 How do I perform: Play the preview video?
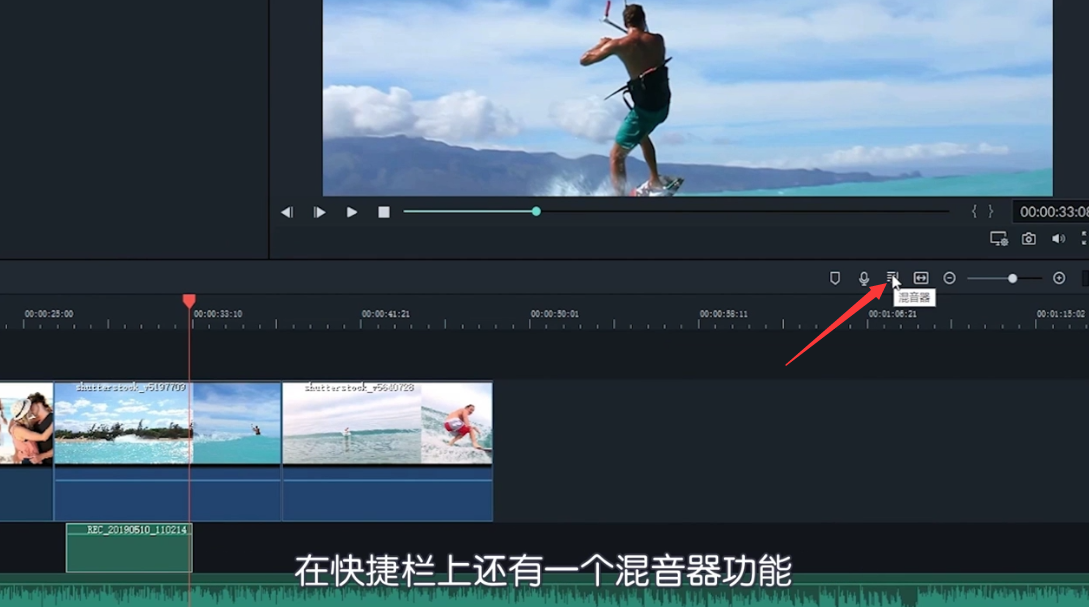[351, 212]
